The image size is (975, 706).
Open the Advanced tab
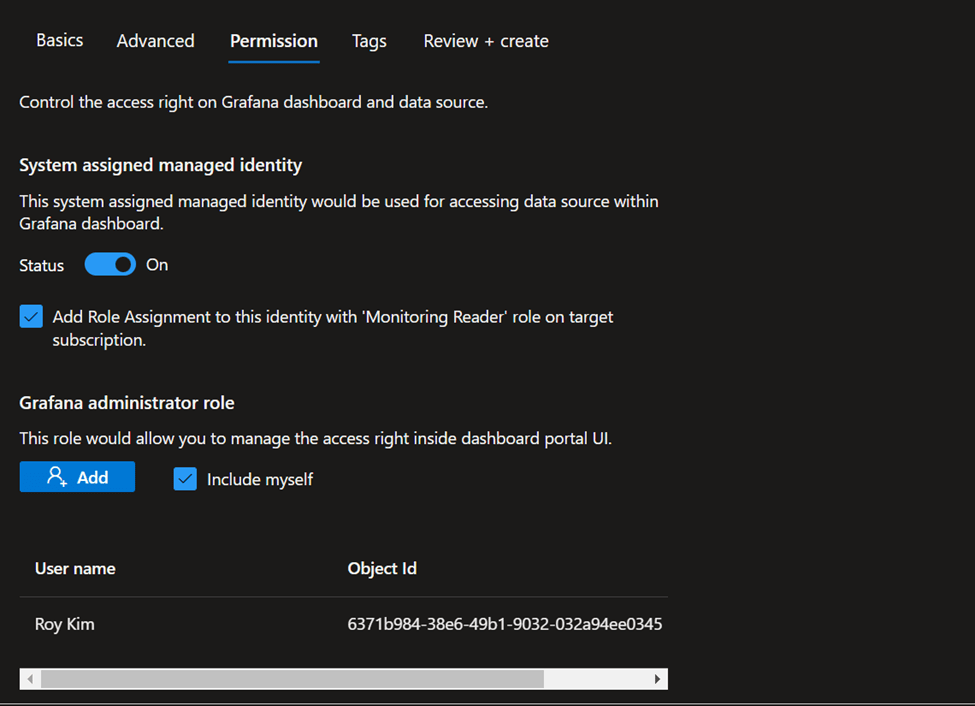155,41
